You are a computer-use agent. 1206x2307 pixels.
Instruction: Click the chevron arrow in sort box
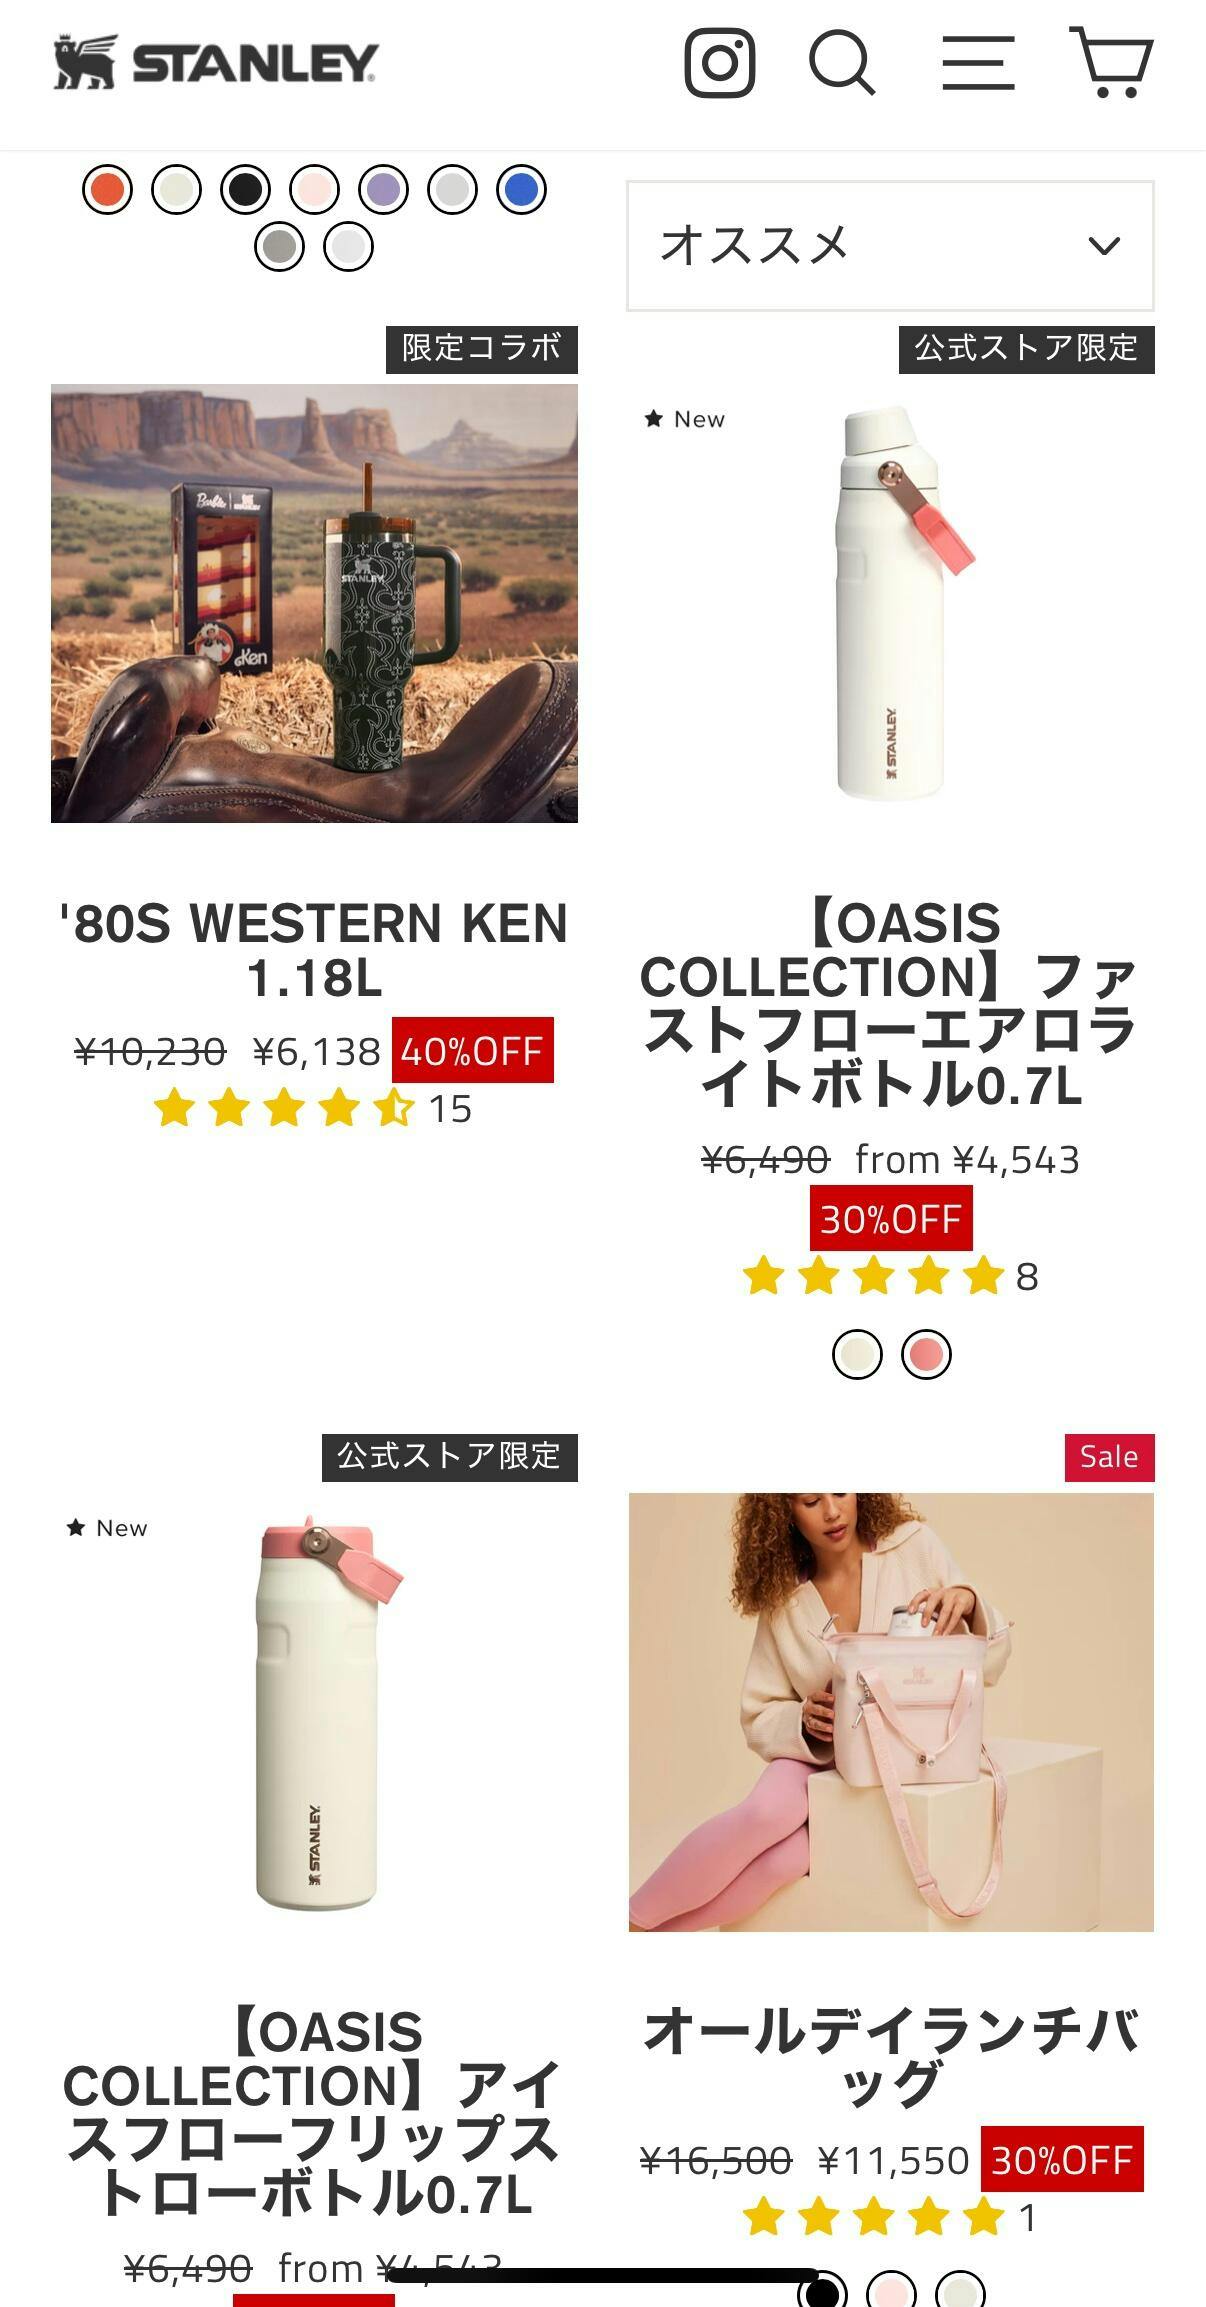[x=1104, y=246]
